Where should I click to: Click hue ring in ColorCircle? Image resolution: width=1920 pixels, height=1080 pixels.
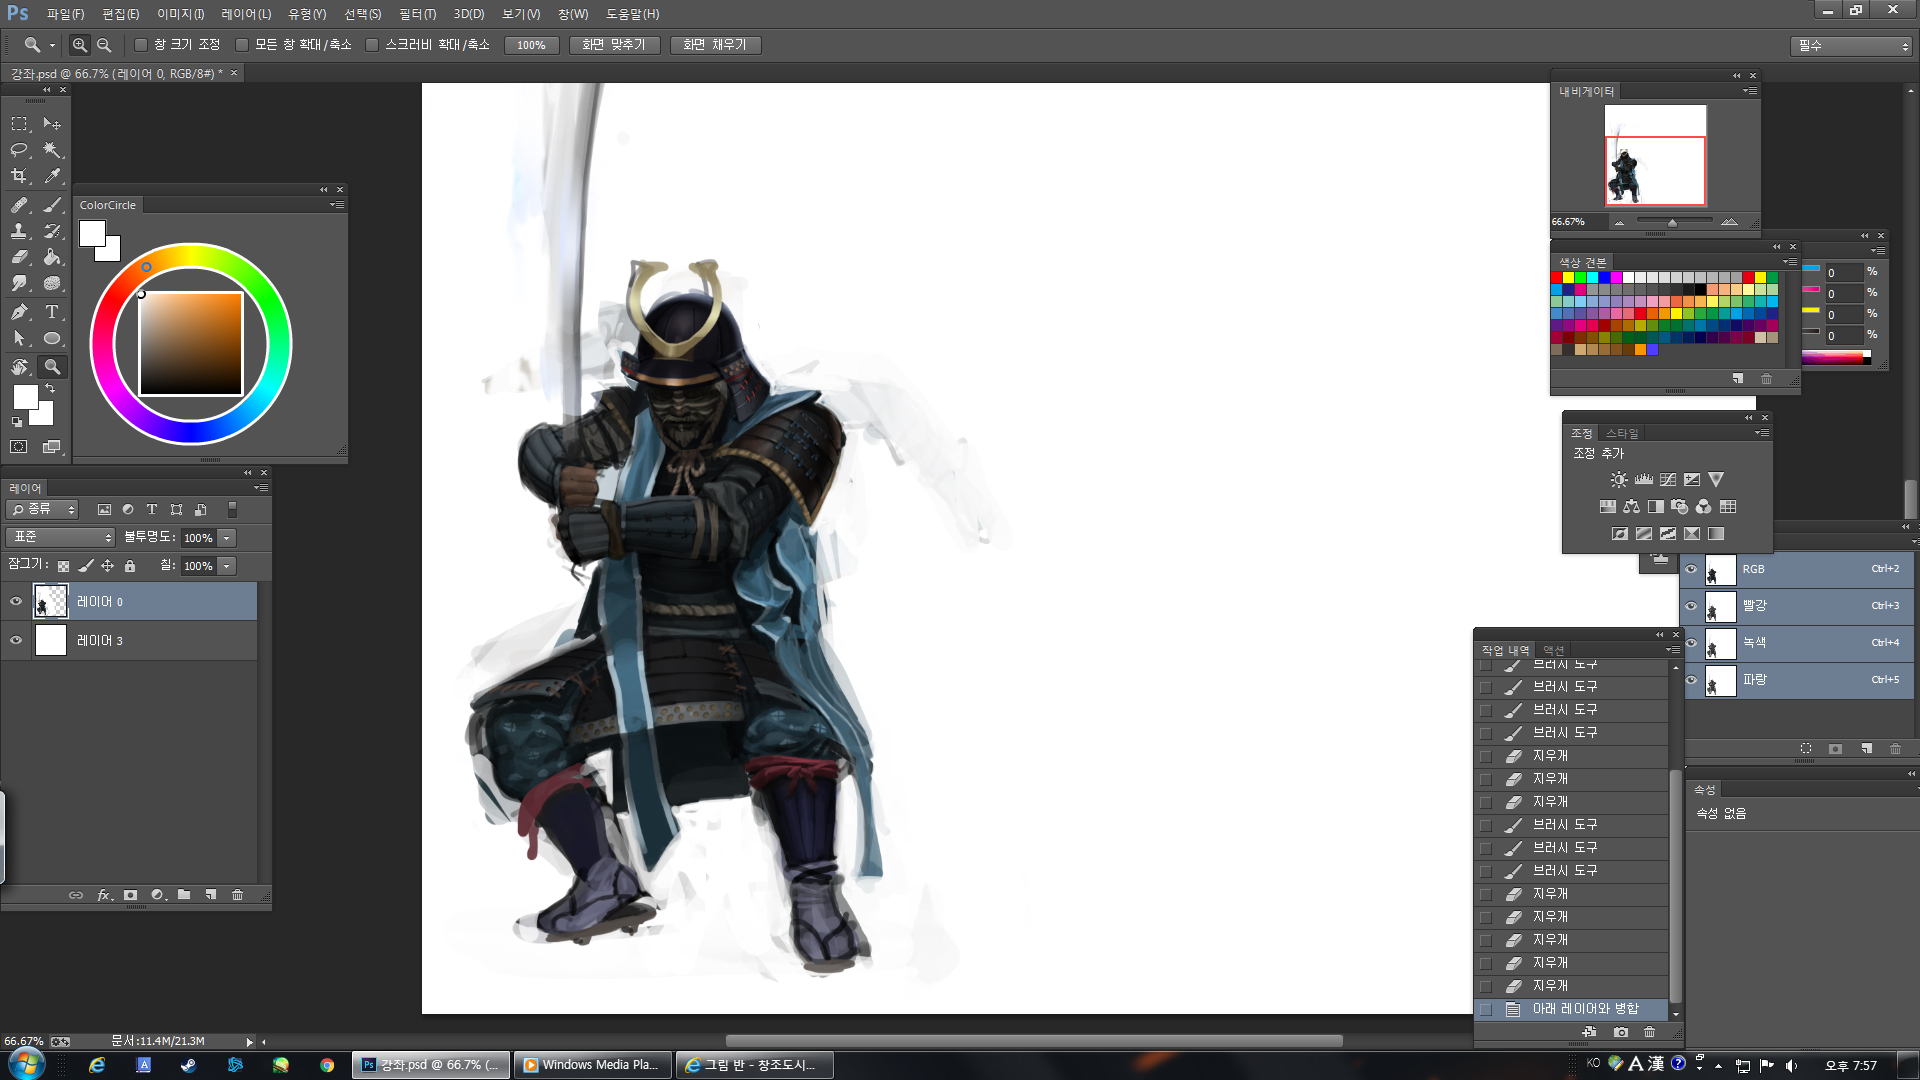pyautogui.click(x=190, y=256)
